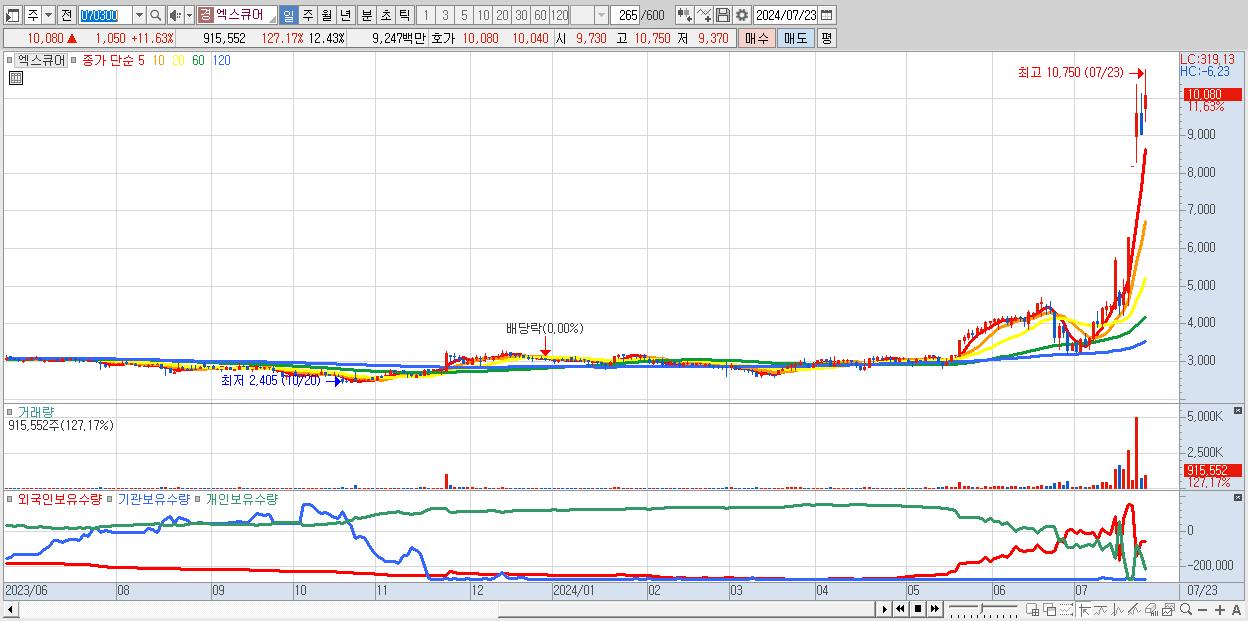Edit the date field 2024/07/23
1248x621 pixels.
[786, 15]
